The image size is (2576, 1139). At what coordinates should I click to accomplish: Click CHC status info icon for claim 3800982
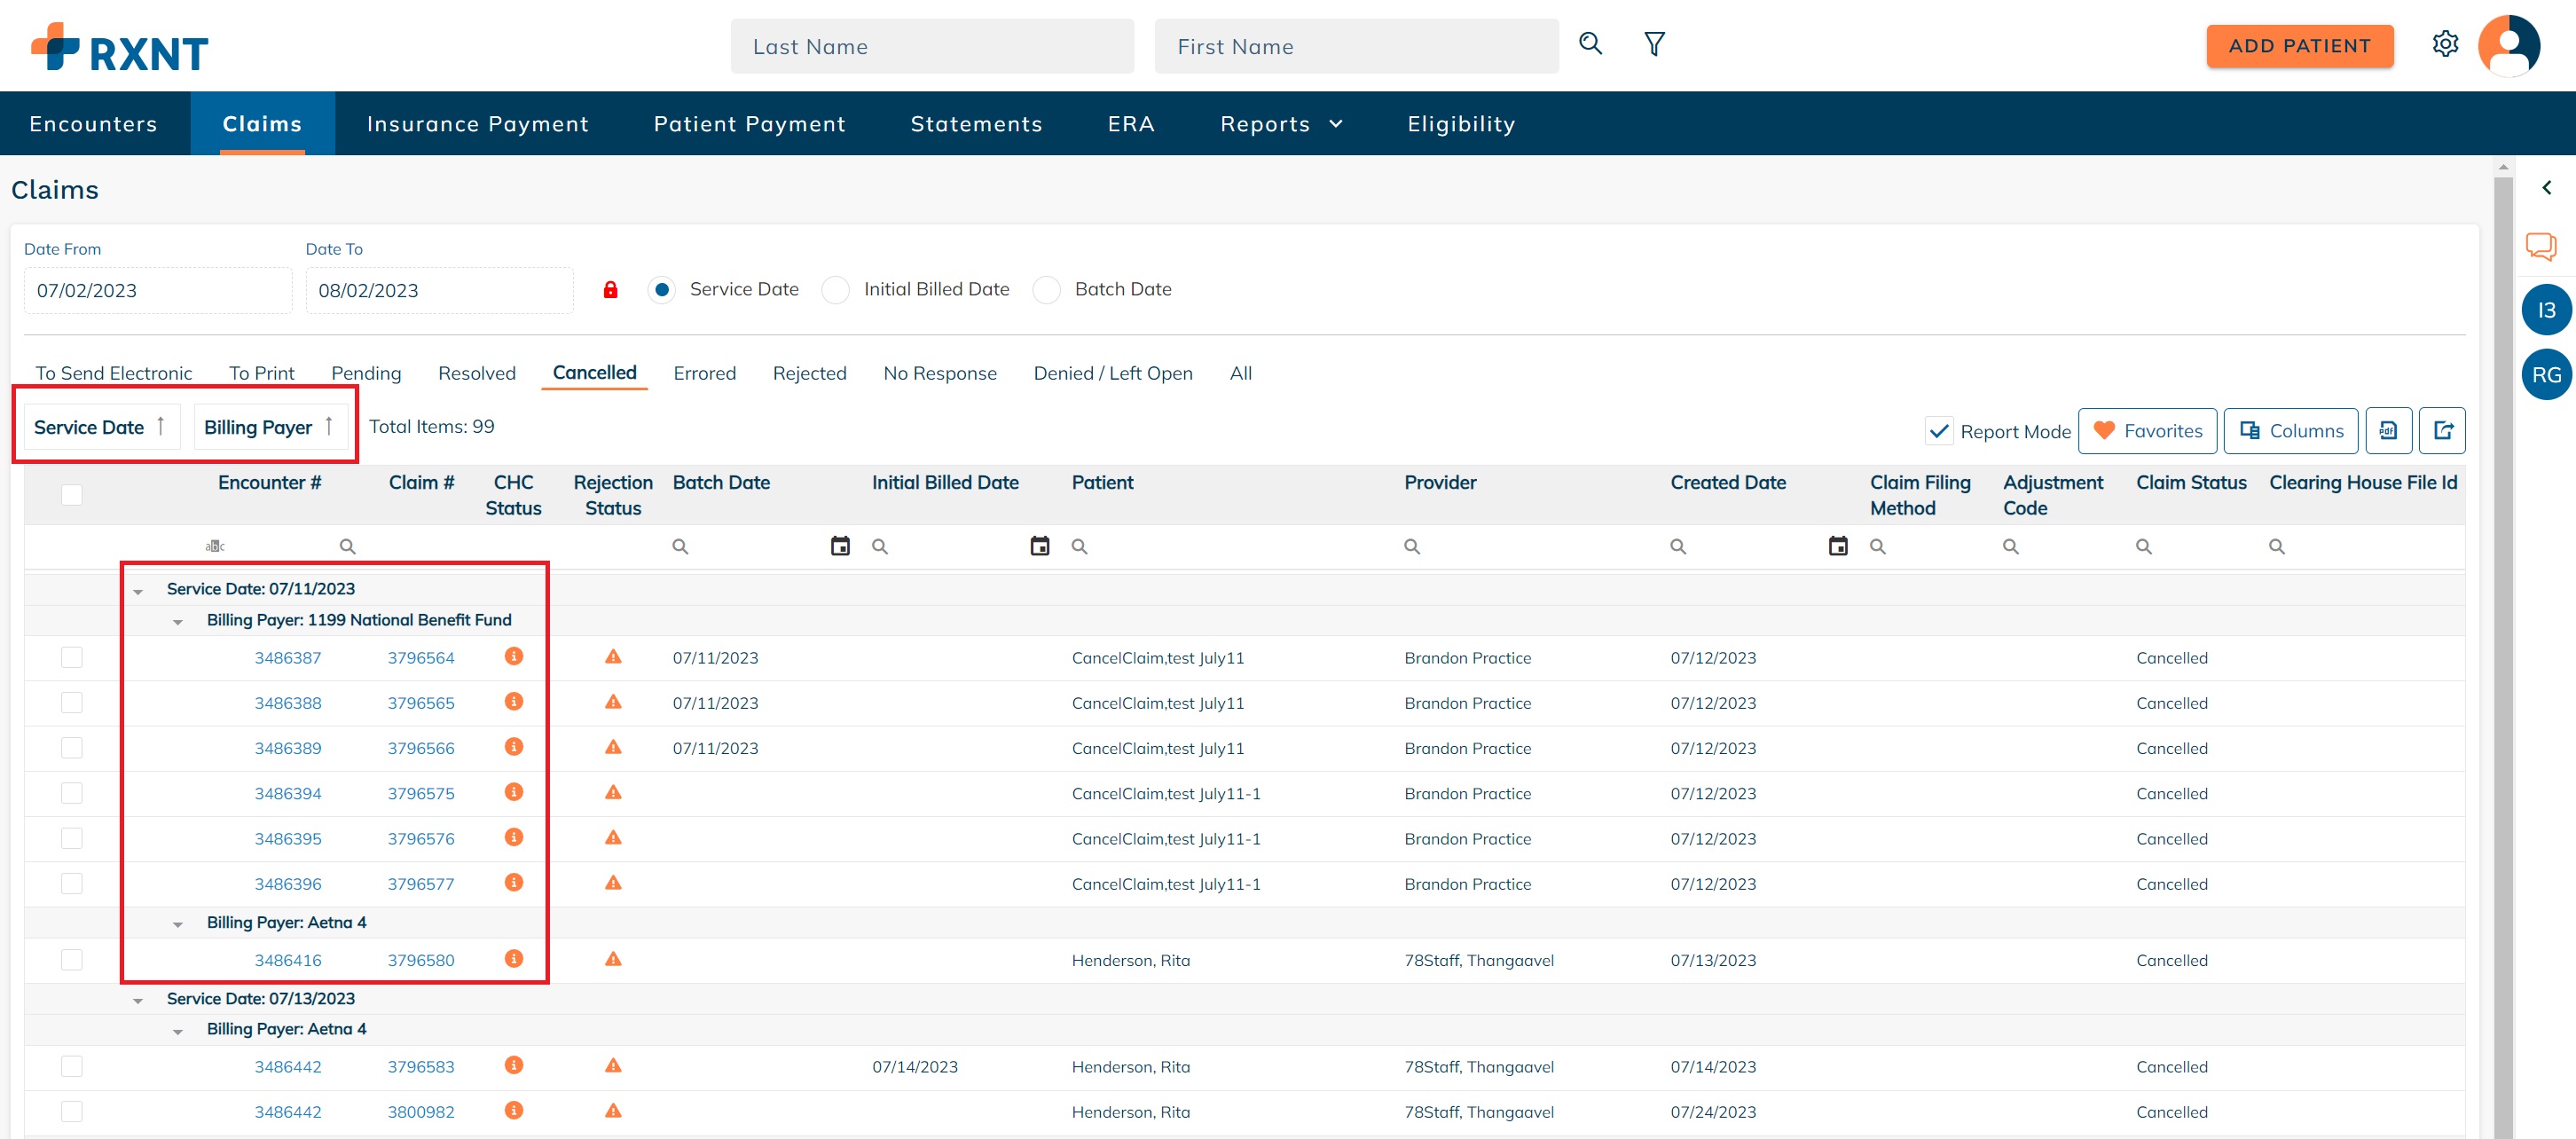[x=514, y=1111]
